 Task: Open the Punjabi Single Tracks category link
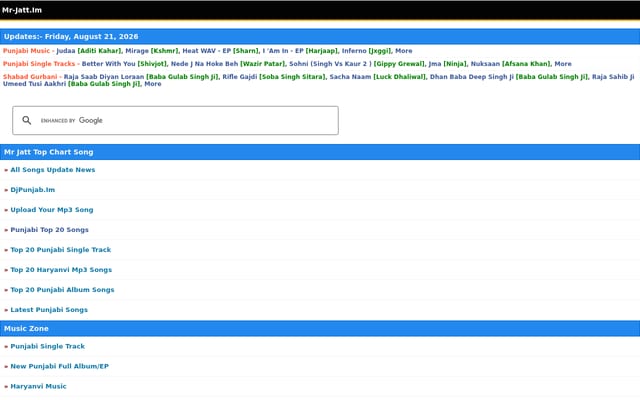[39, 64]
